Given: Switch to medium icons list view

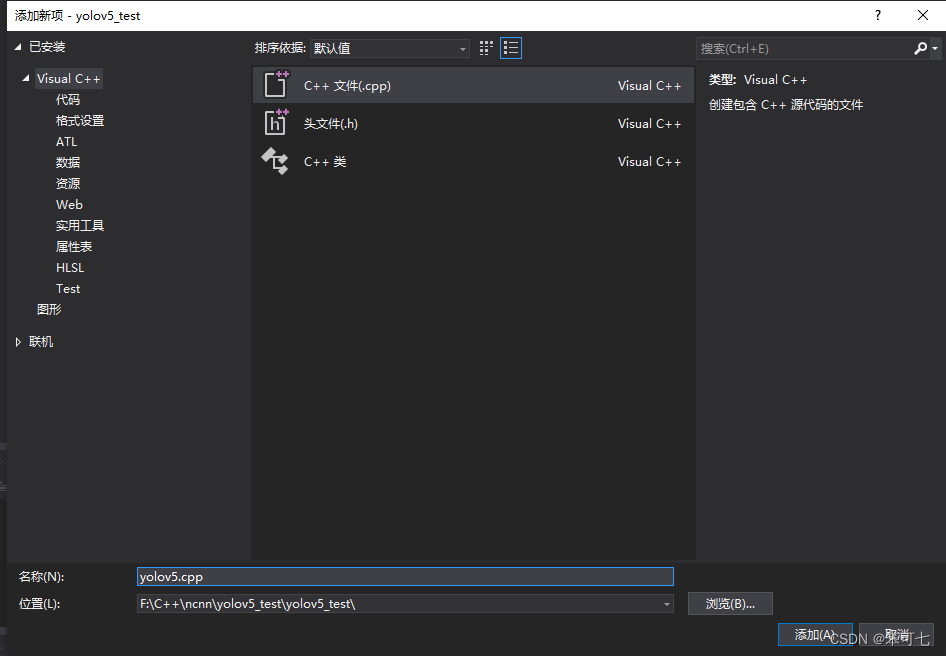Looking at the screenshot, I should 510,48.
